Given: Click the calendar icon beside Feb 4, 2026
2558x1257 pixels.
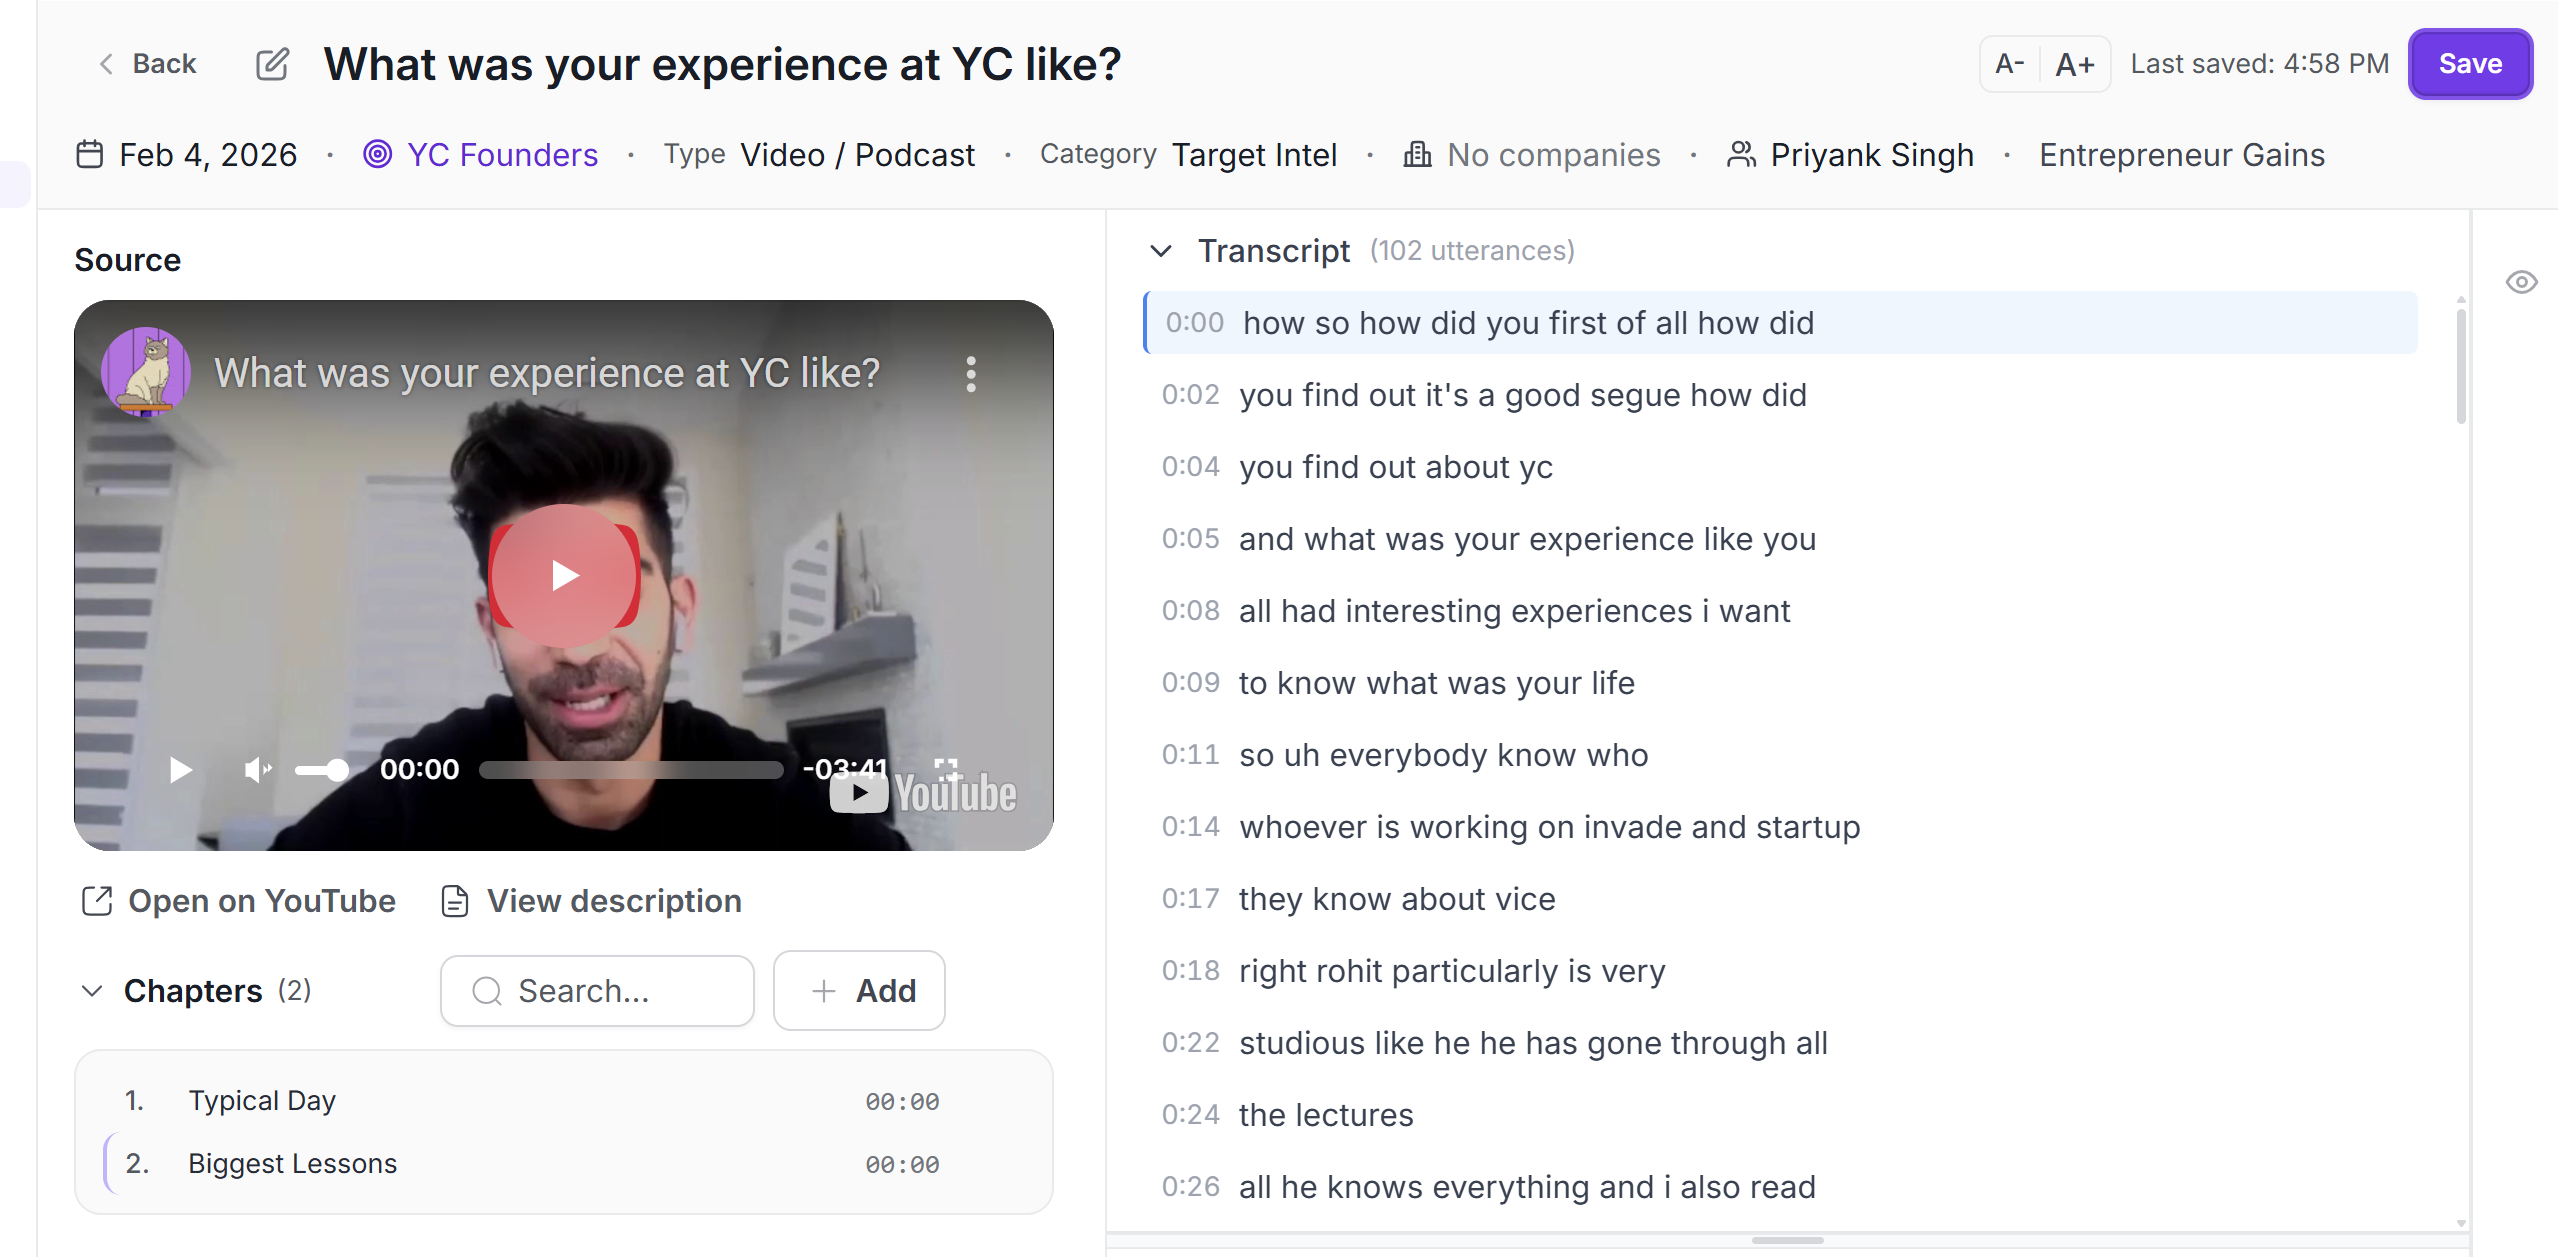Looking at the screenshot, I should pyautogui.click(x=89, y=154).
